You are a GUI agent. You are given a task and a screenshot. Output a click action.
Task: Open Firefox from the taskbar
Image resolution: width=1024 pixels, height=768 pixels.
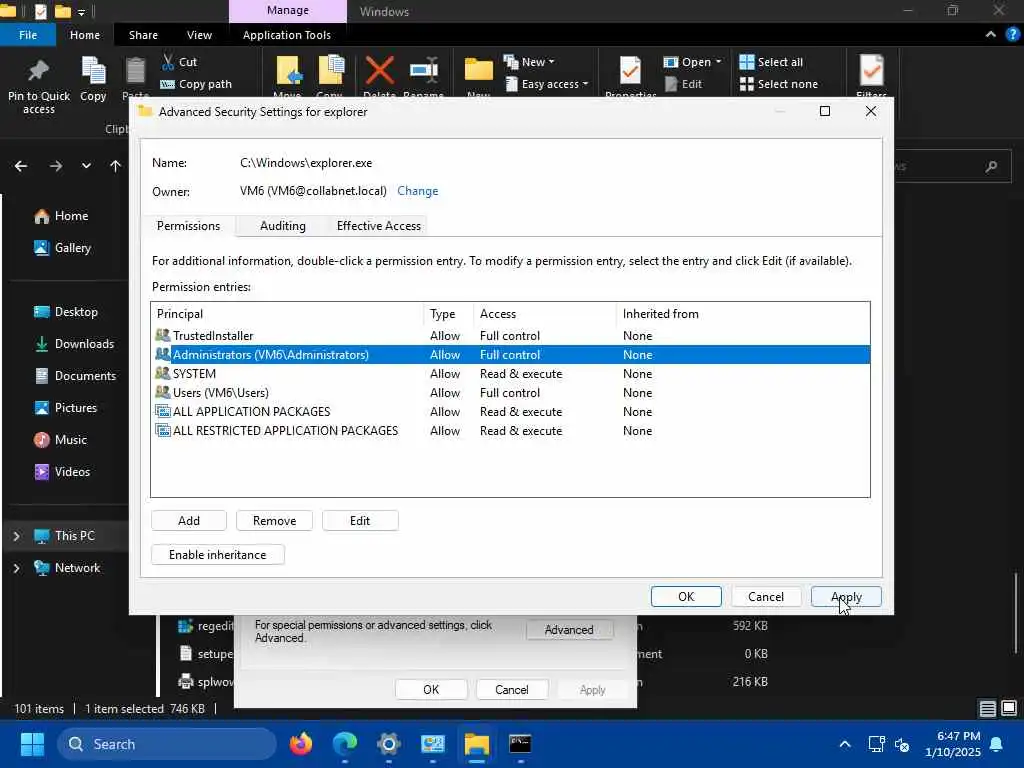tap(300, 744)
